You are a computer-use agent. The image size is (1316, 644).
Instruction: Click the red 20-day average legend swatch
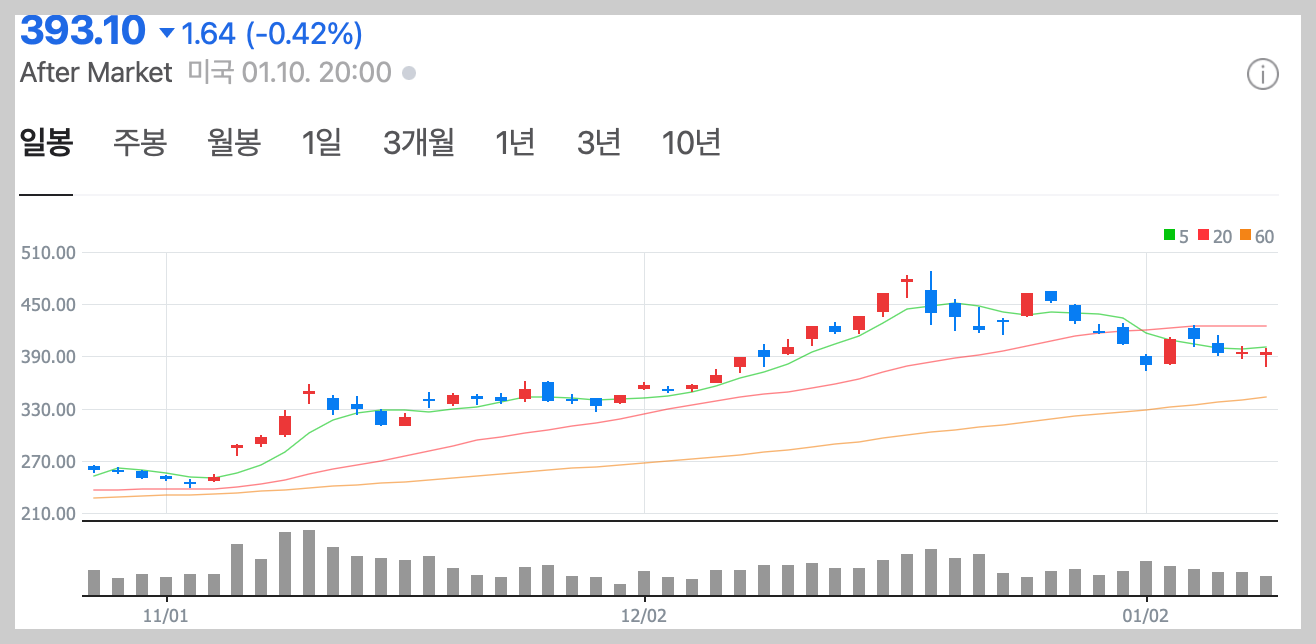point(1202,236)
